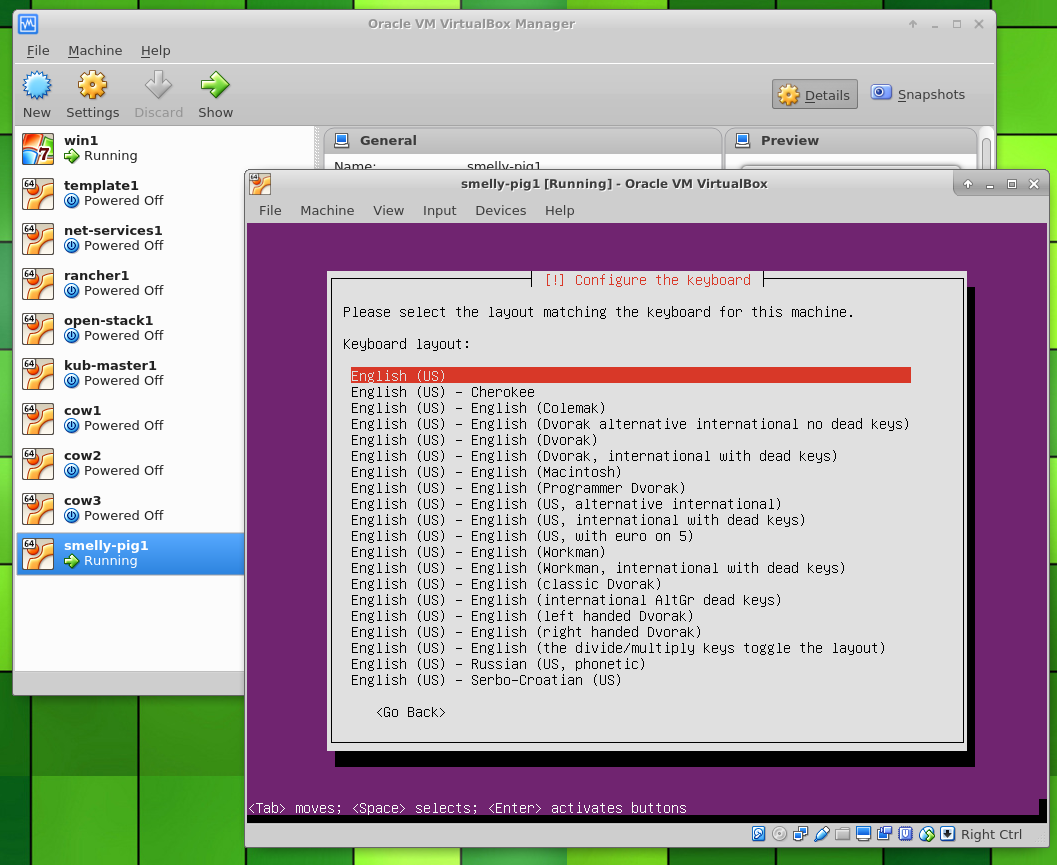
Task: Select English (Programmer Dvorak) layout
Action: 518,488
